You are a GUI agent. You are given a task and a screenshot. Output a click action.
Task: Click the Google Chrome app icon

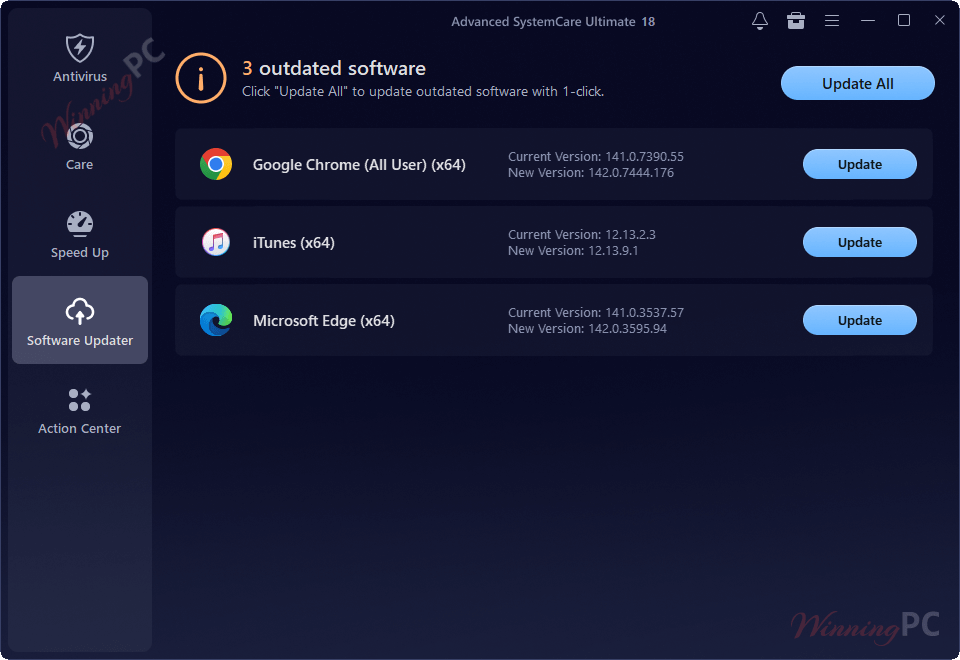216,164
